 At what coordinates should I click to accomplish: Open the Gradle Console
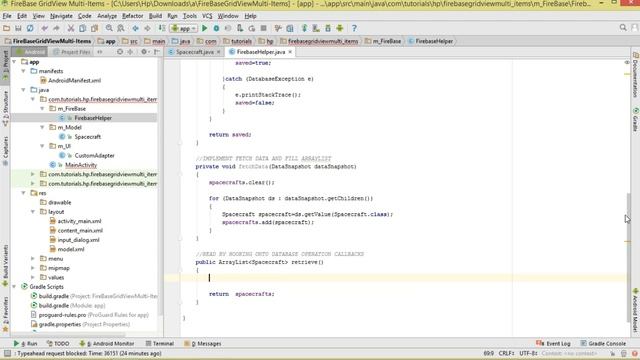pos(603,344)
